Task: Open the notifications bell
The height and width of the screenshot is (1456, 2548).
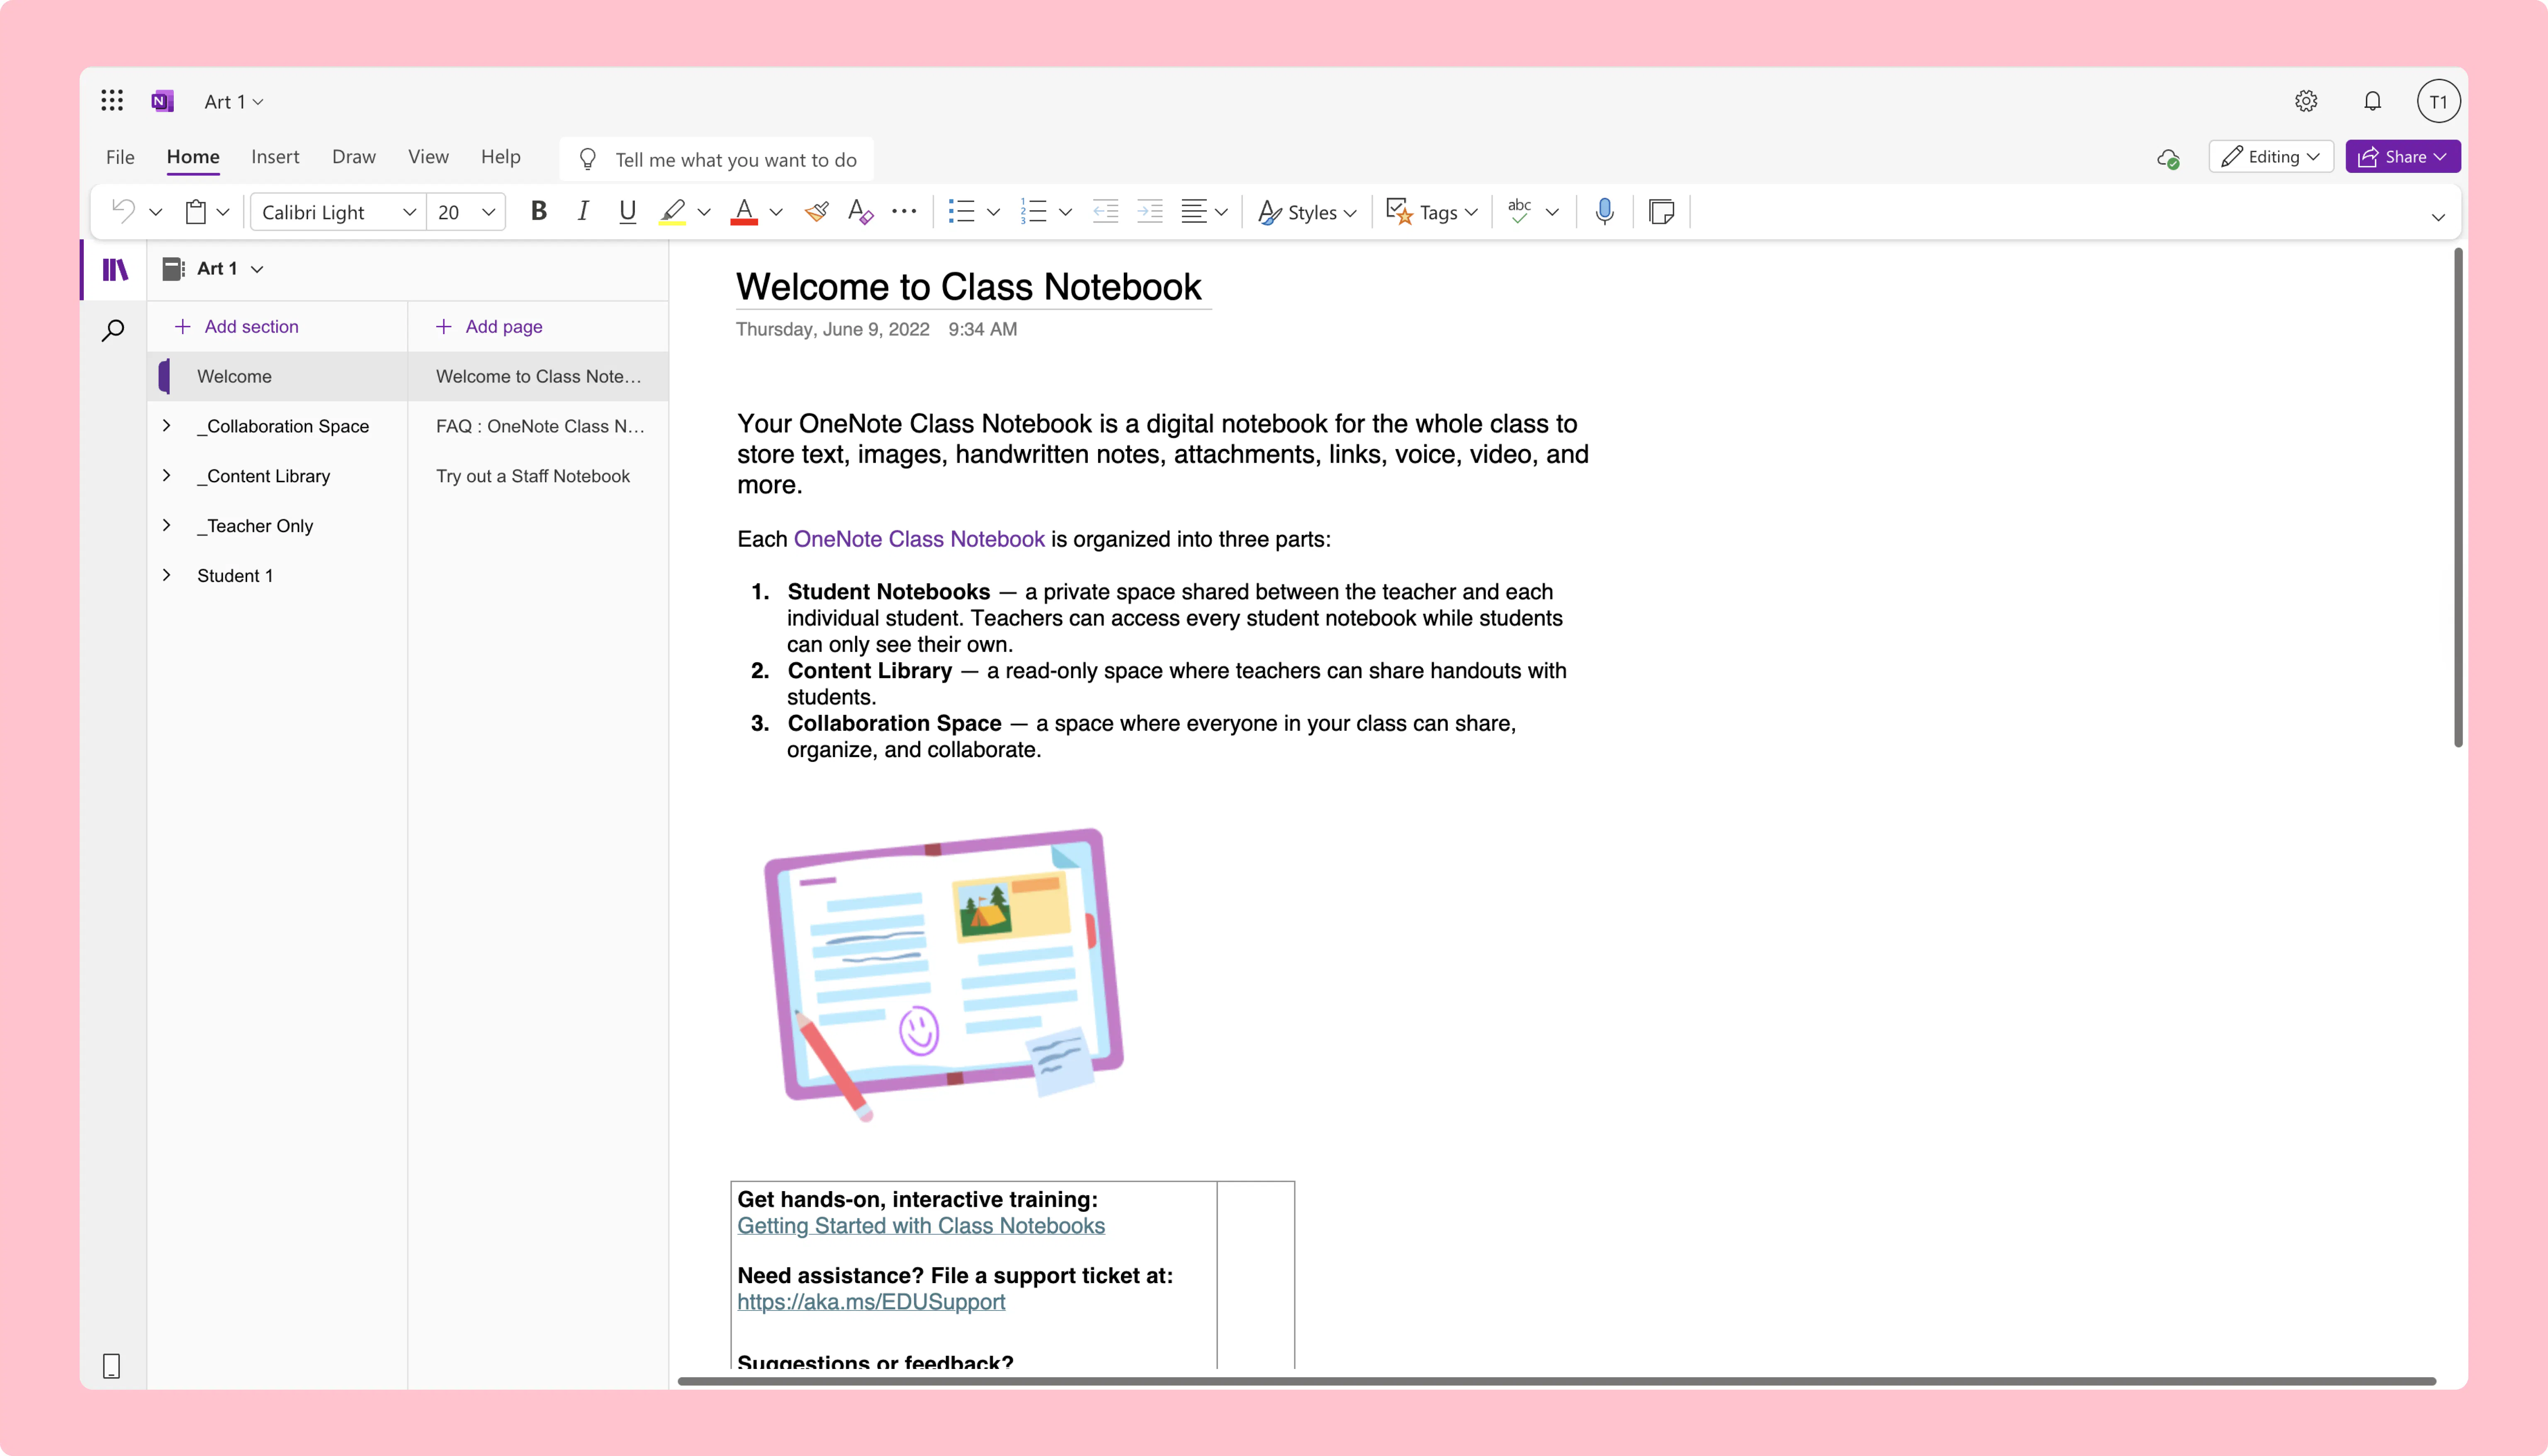Action: pos(2372,101)
